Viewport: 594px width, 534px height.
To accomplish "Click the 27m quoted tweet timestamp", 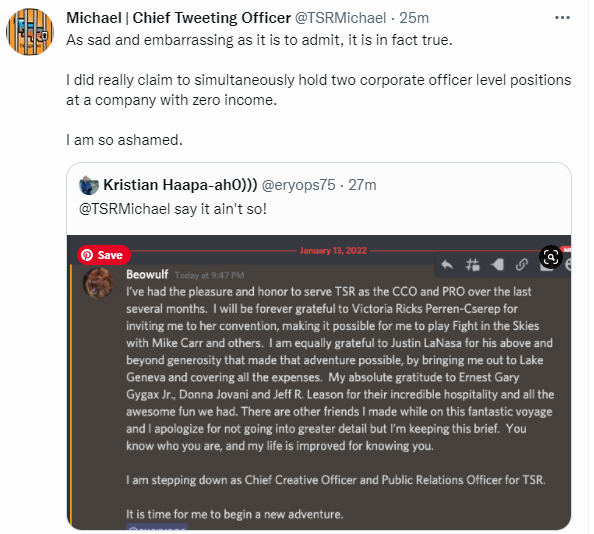I will point(362,185).
